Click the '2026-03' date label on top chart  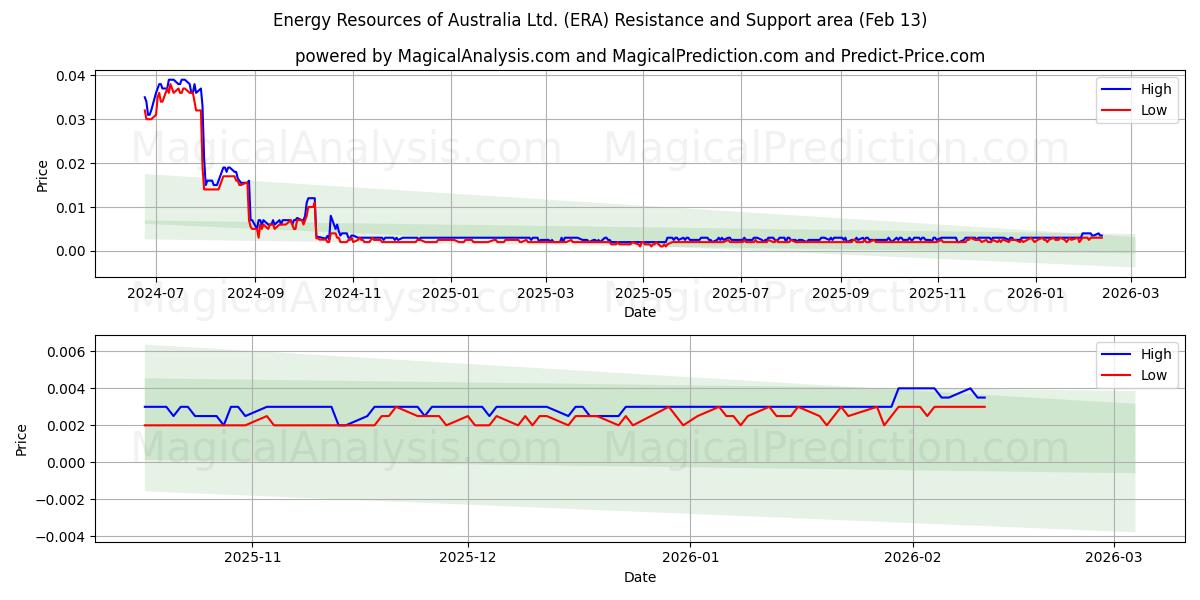point(1131,295)
